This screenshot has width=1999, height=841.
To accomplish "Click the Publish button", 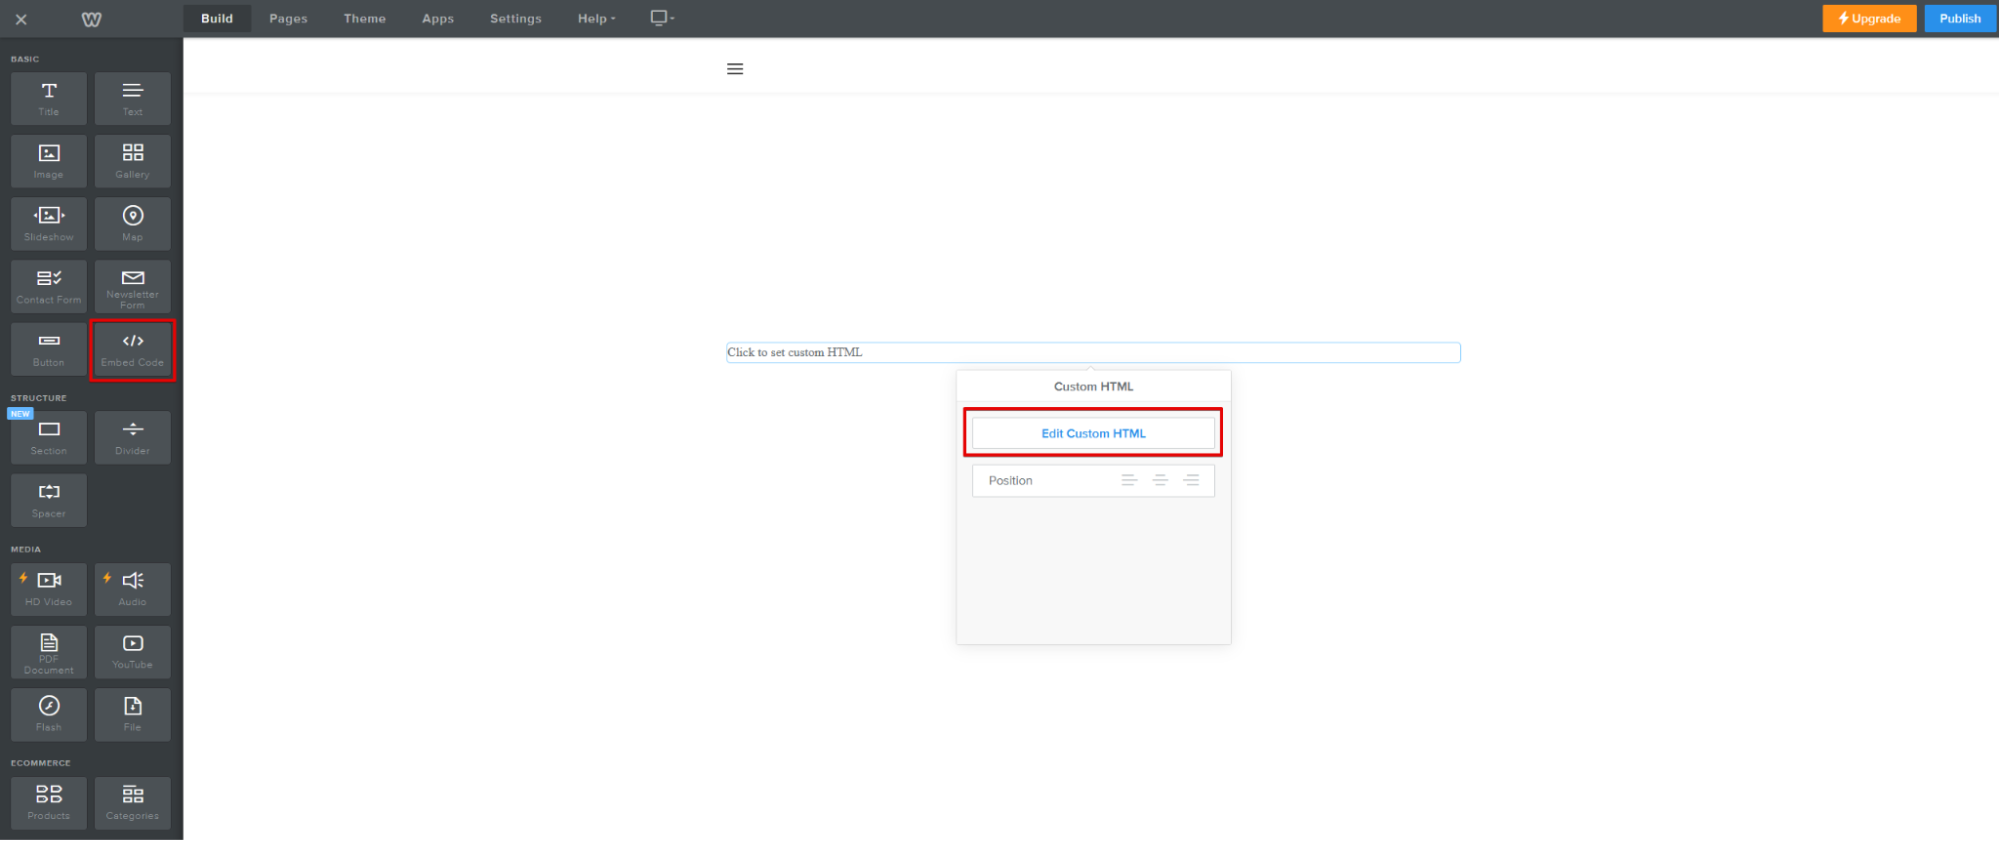I will [1959, 19].
